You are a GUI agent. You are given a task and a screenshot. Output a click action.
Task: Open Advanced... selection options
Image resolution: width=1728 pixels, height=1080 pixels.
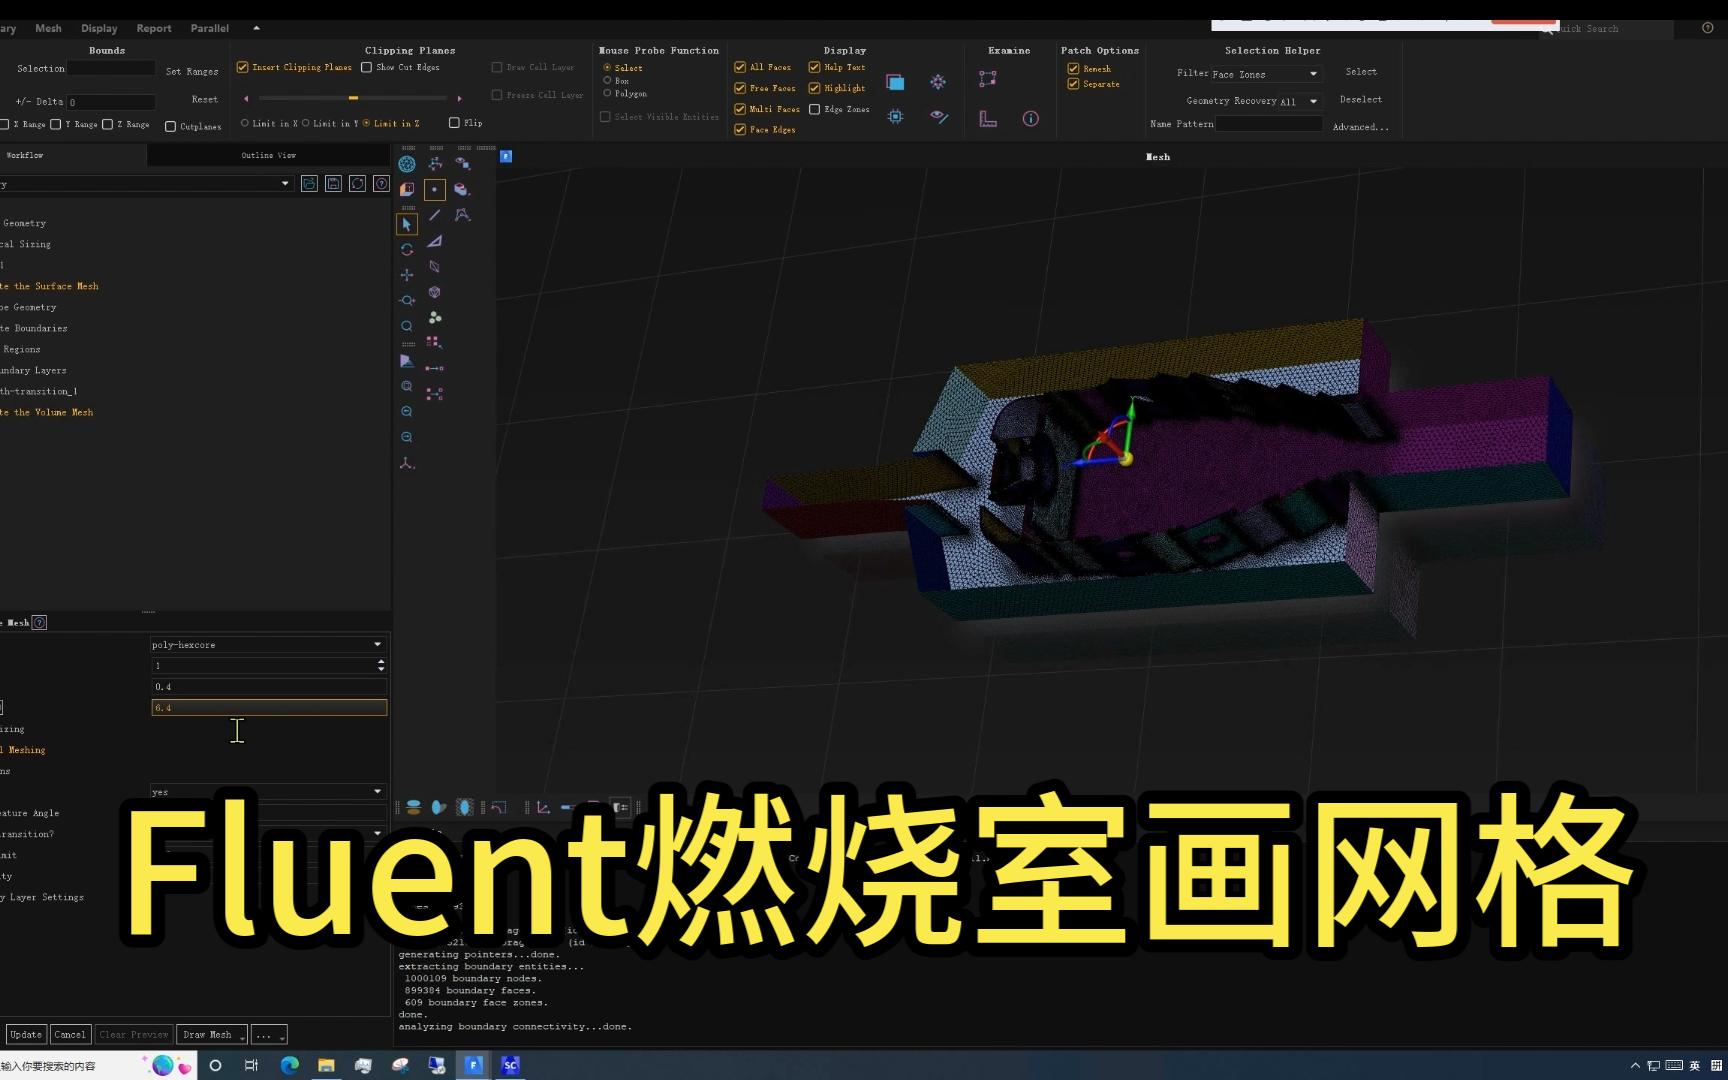(x=1360, y=127)
